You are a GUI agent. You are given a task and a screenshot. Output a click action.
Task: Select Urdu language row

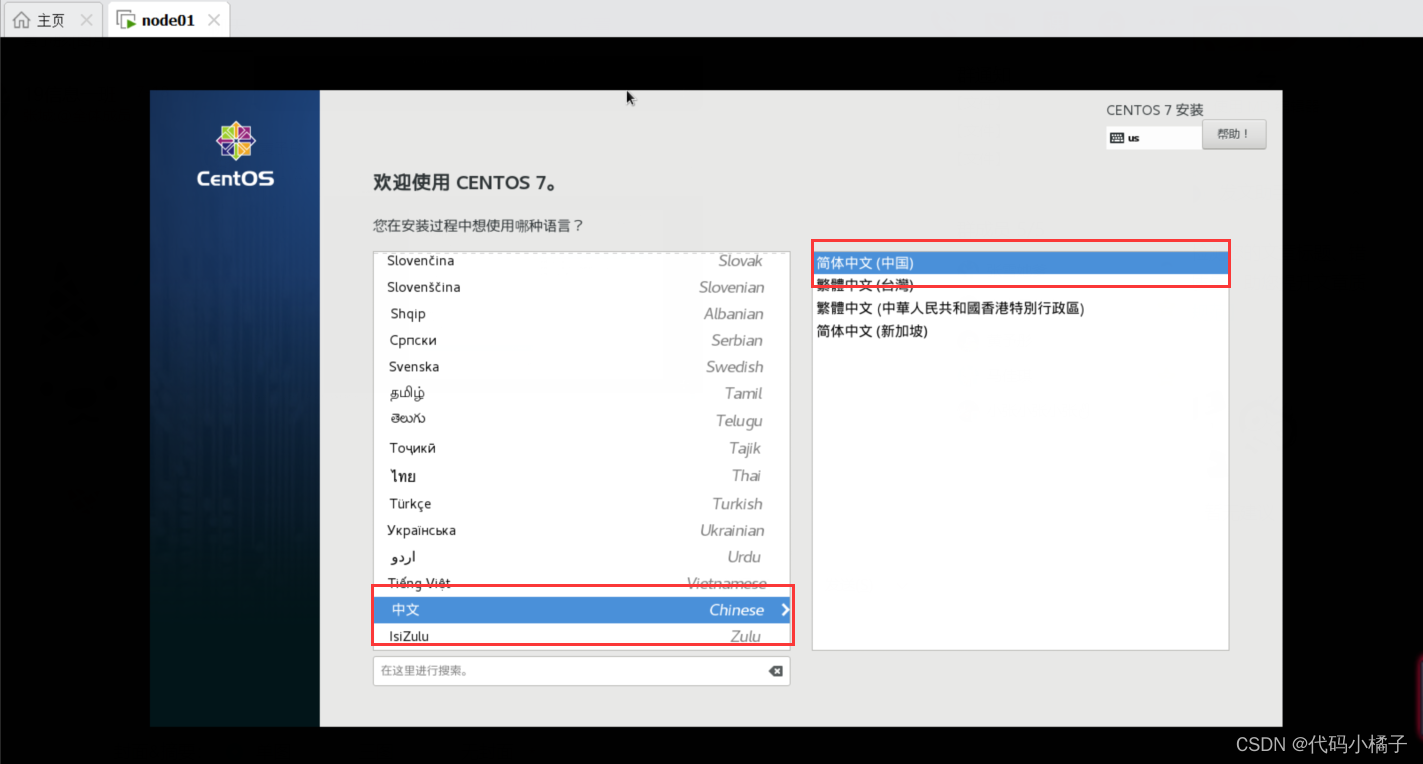581,557
